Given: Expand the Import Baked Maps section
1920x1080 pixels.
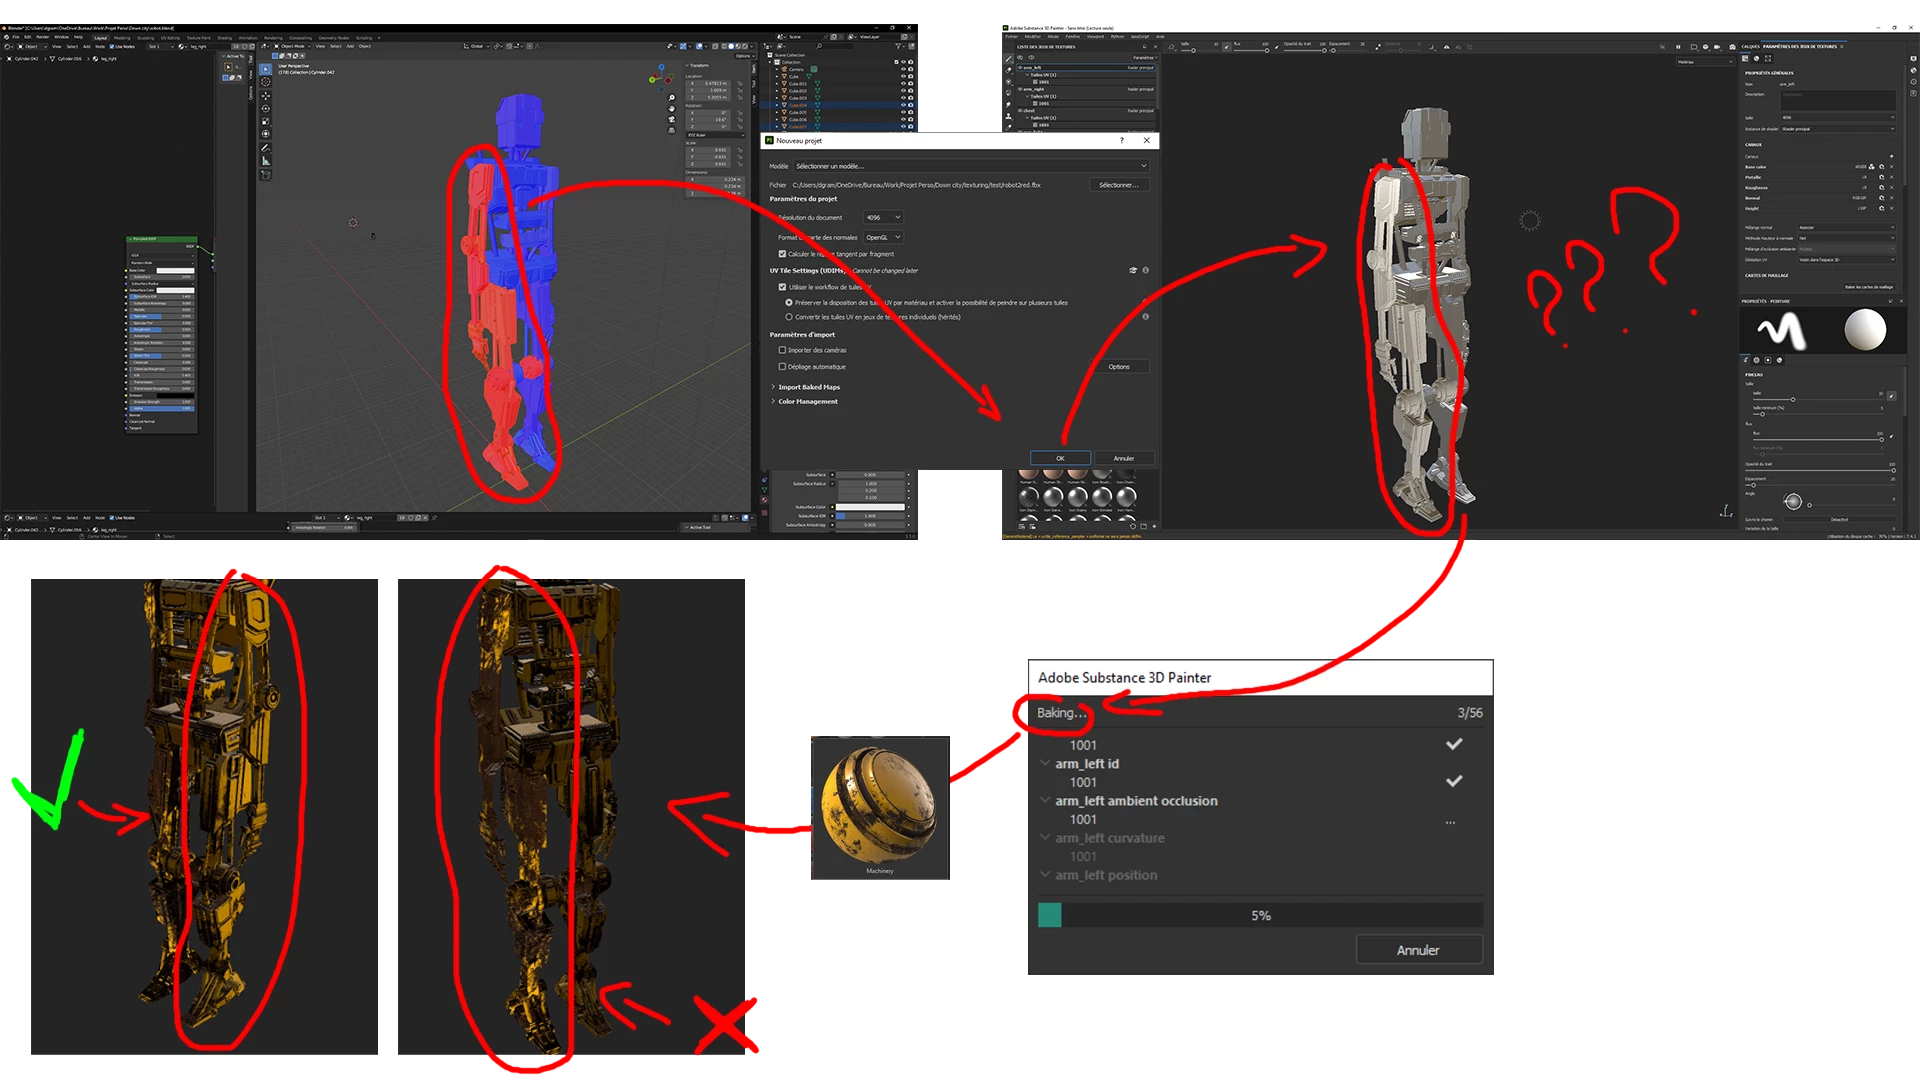Looking at the screenshot, I should point(808,387).
